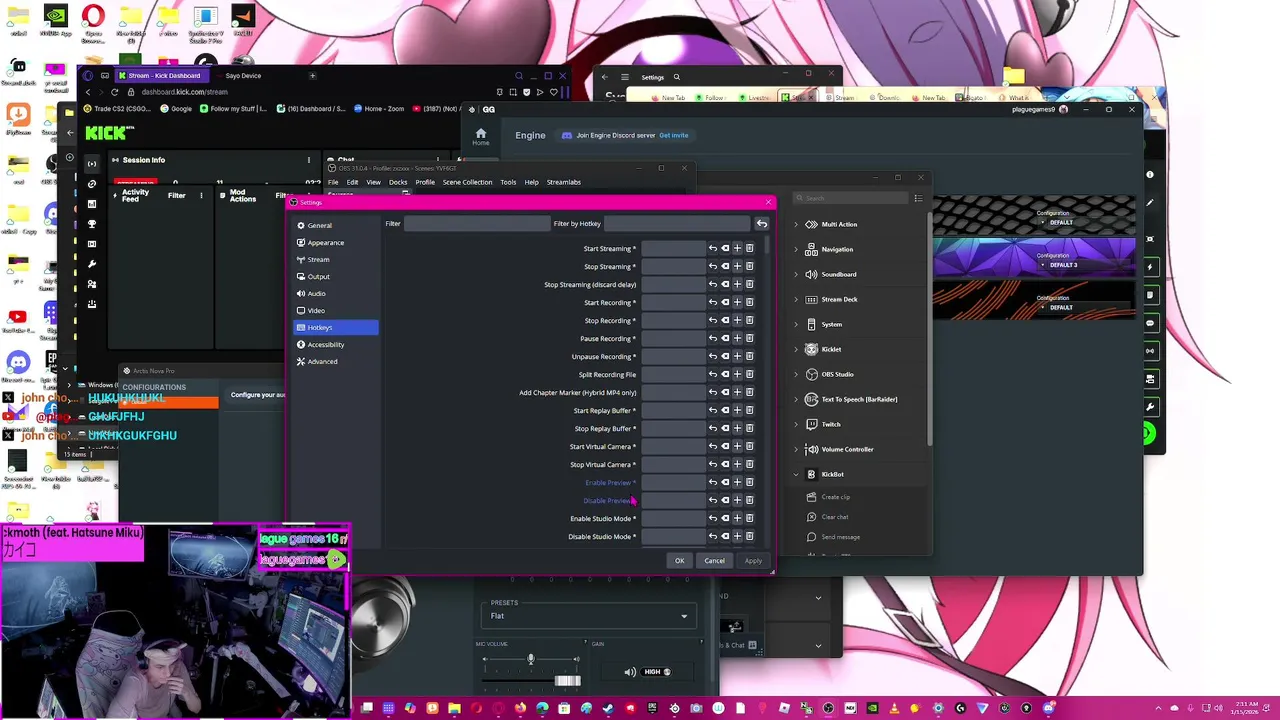Open the OBS Docks menu
This screenshot has height=720, width=1280.
tap(398, 182)
